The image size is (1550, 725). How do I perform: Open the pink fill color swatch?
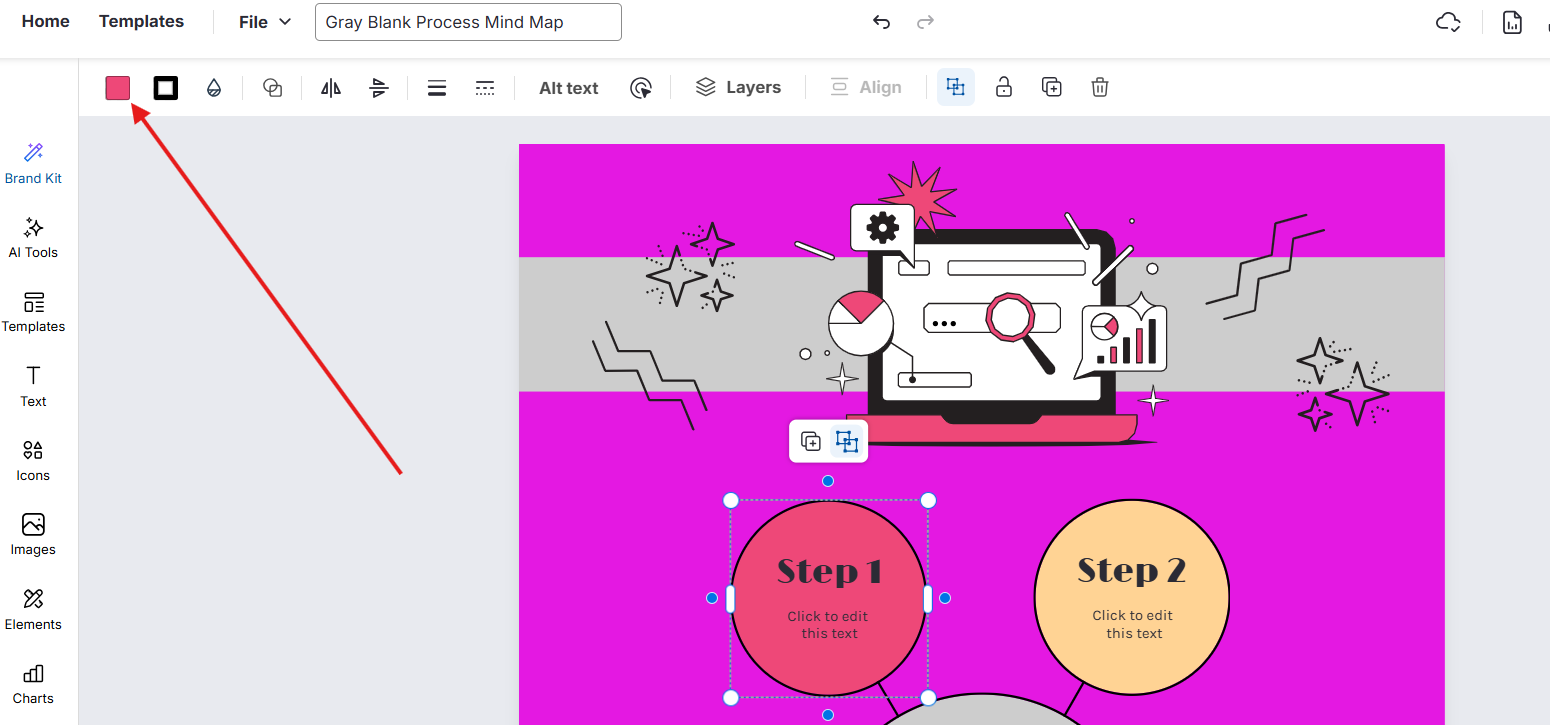(x=118, y=88)
